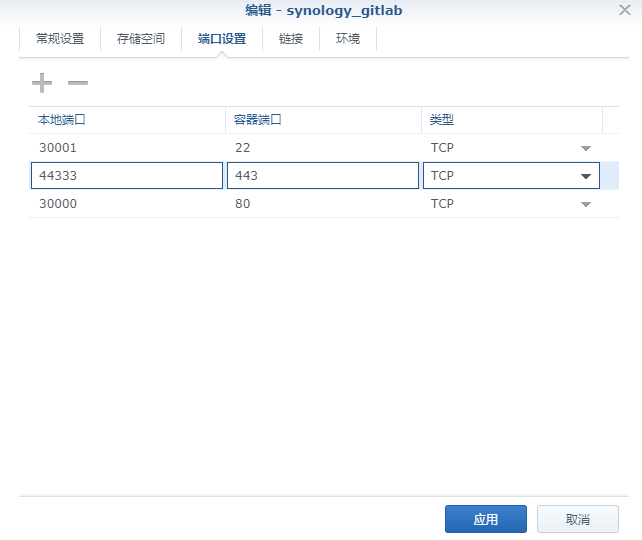Edit local port field showing 44333
This screenshot has width=642, height=540.
click(127, 176)
